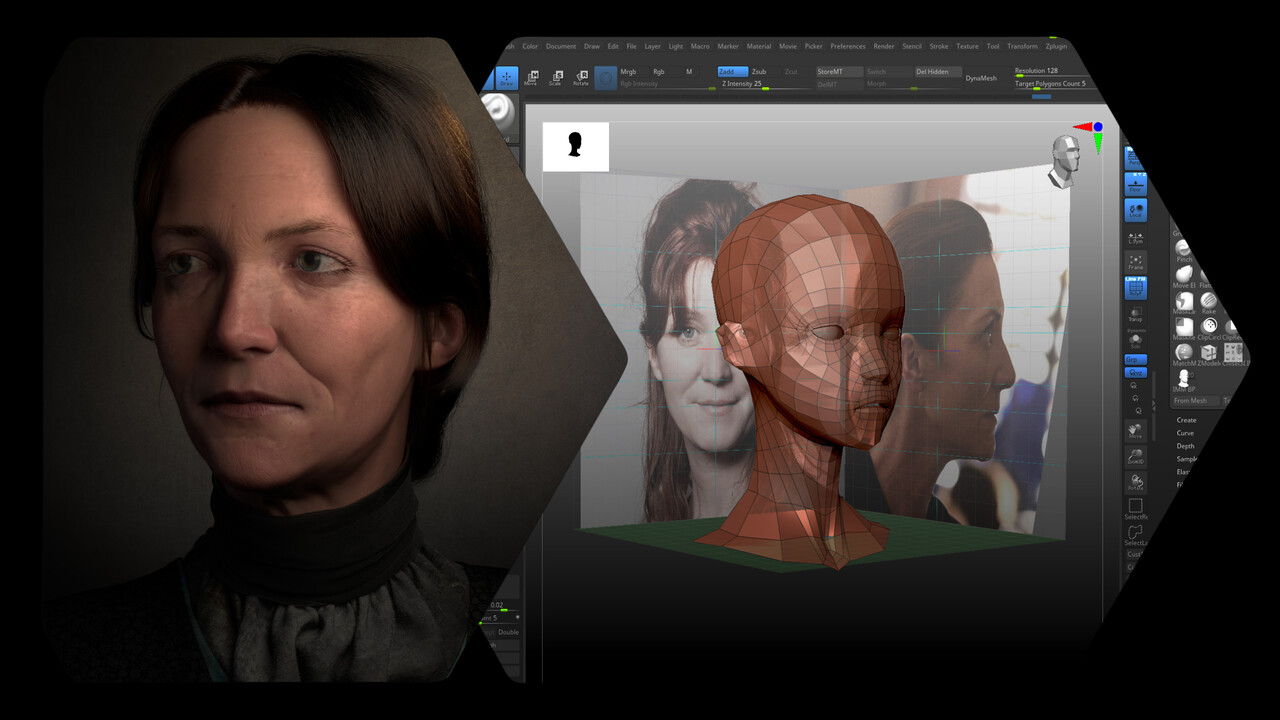Open the Stroke menu
Image resolution: width=1280 pixels, height=720 pixels.
(x=938, y=46)
